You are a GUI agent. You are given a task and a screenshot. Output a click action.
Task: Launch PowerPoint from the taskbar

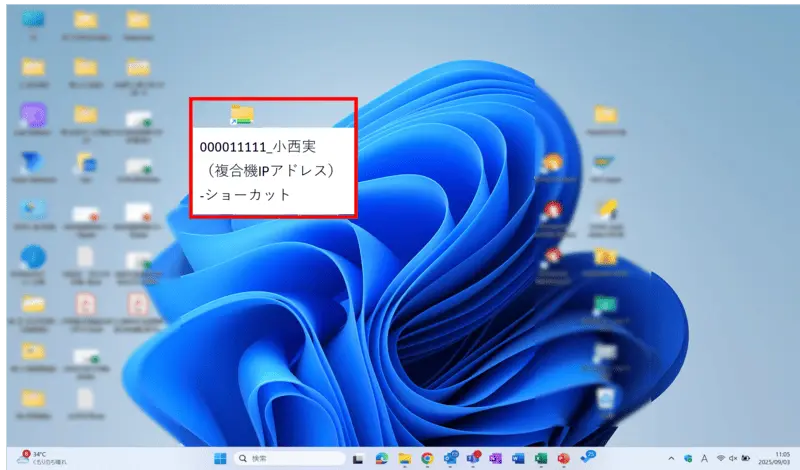pos(564,458)
